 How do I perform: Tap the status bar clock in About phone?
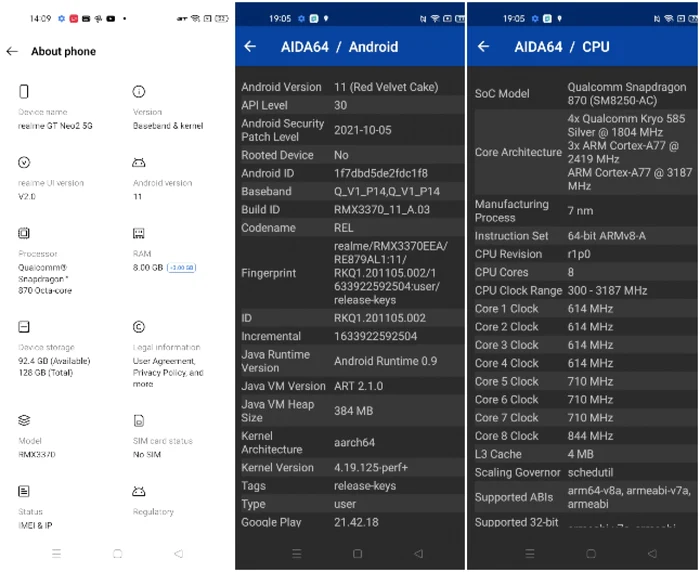41,19
